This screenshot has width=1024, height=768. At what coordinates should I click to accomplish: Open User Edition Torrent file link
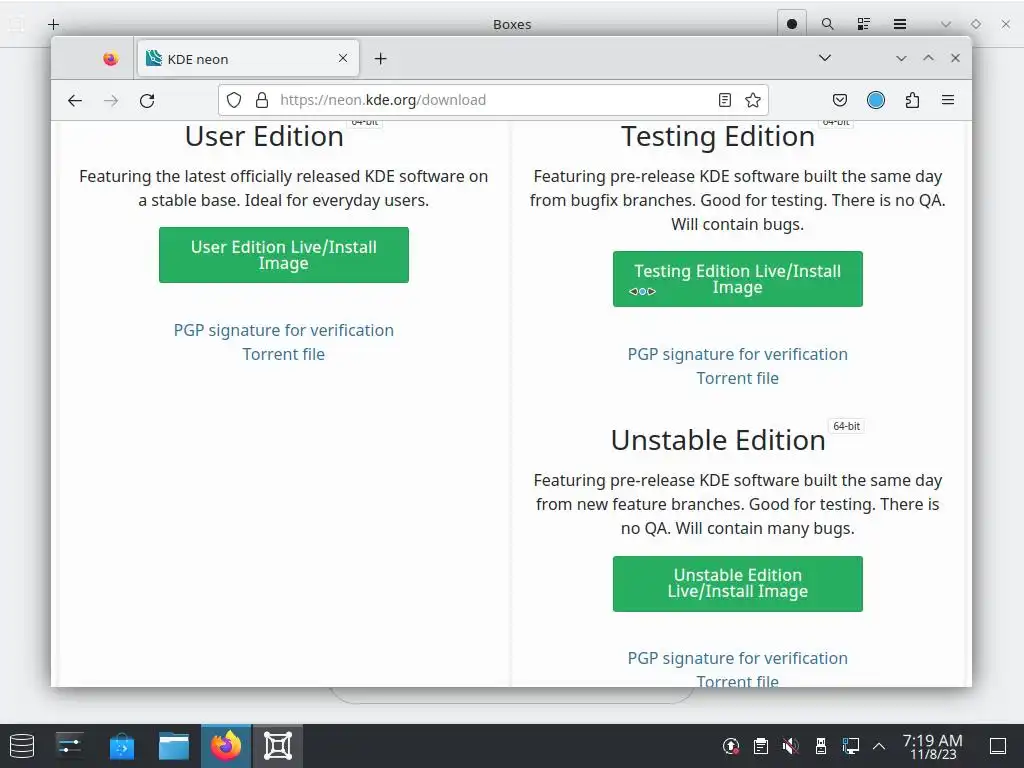[283, 354]
